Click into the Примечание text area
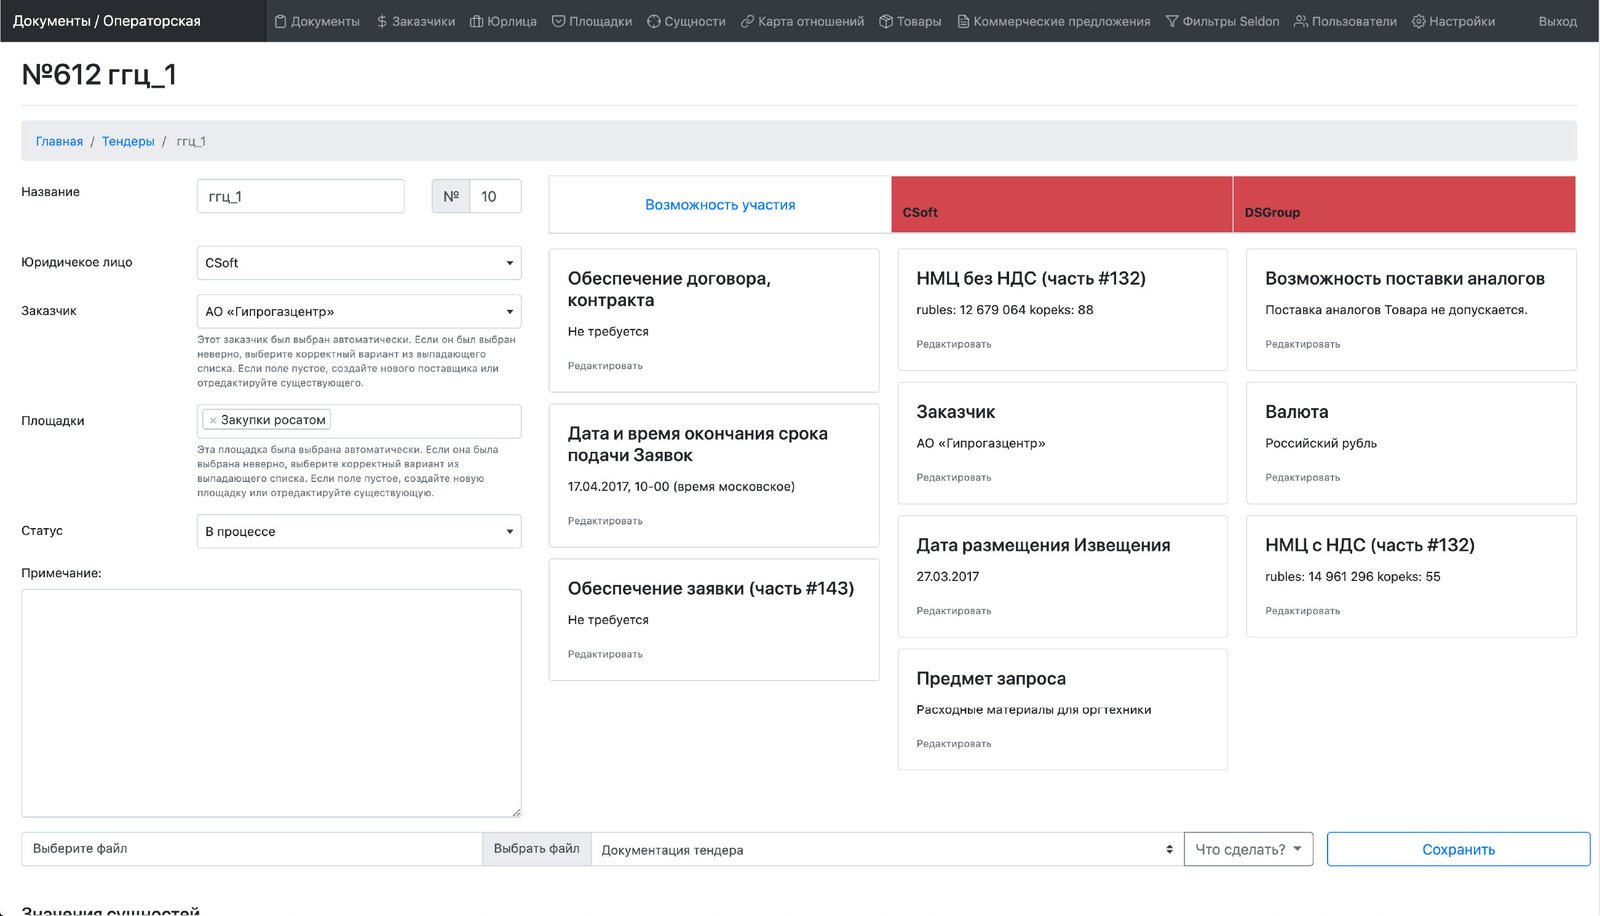The width and height of the screenshot is (1600, 916). (271, 703)
